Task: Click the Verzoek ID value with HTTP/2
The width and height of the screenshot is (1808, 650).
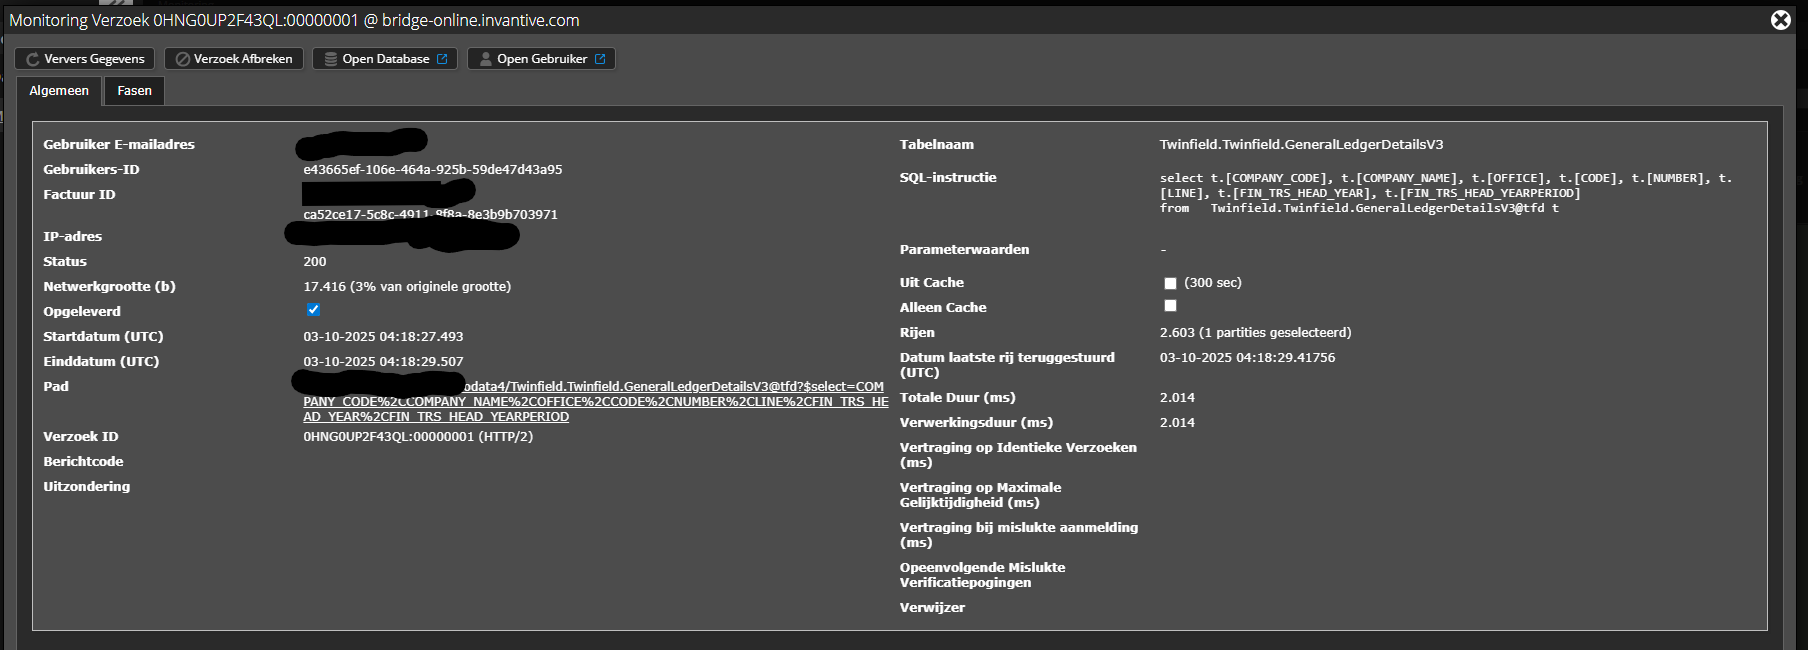Action: pyautogui.click(x=417, y=436)
